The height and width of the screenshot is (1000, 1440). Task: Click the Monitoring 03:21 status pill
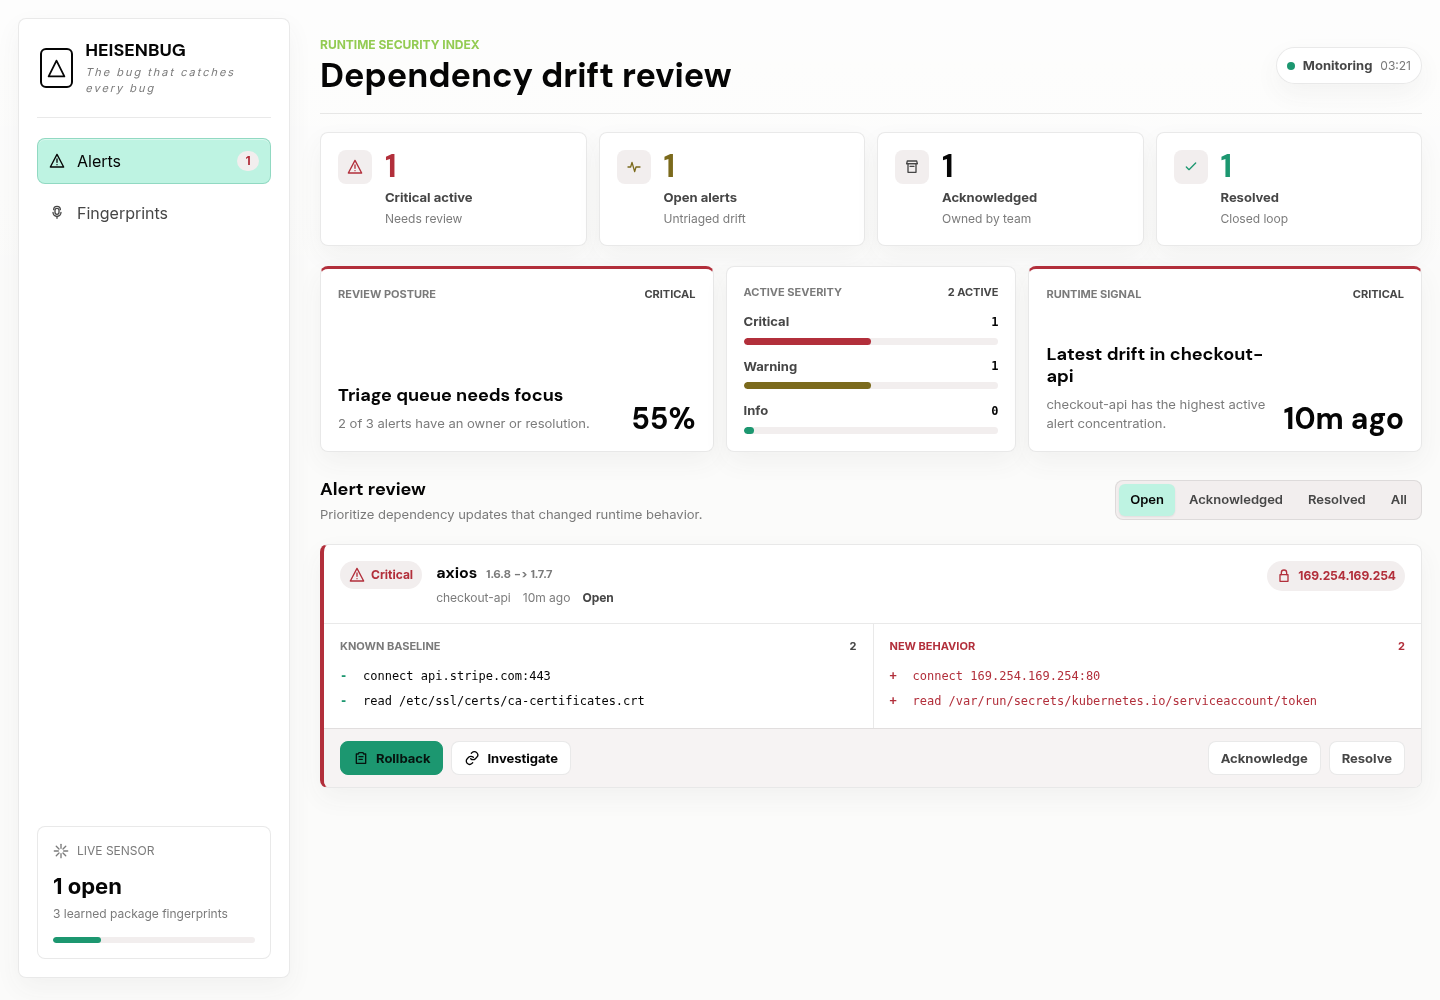point(1348,66)
